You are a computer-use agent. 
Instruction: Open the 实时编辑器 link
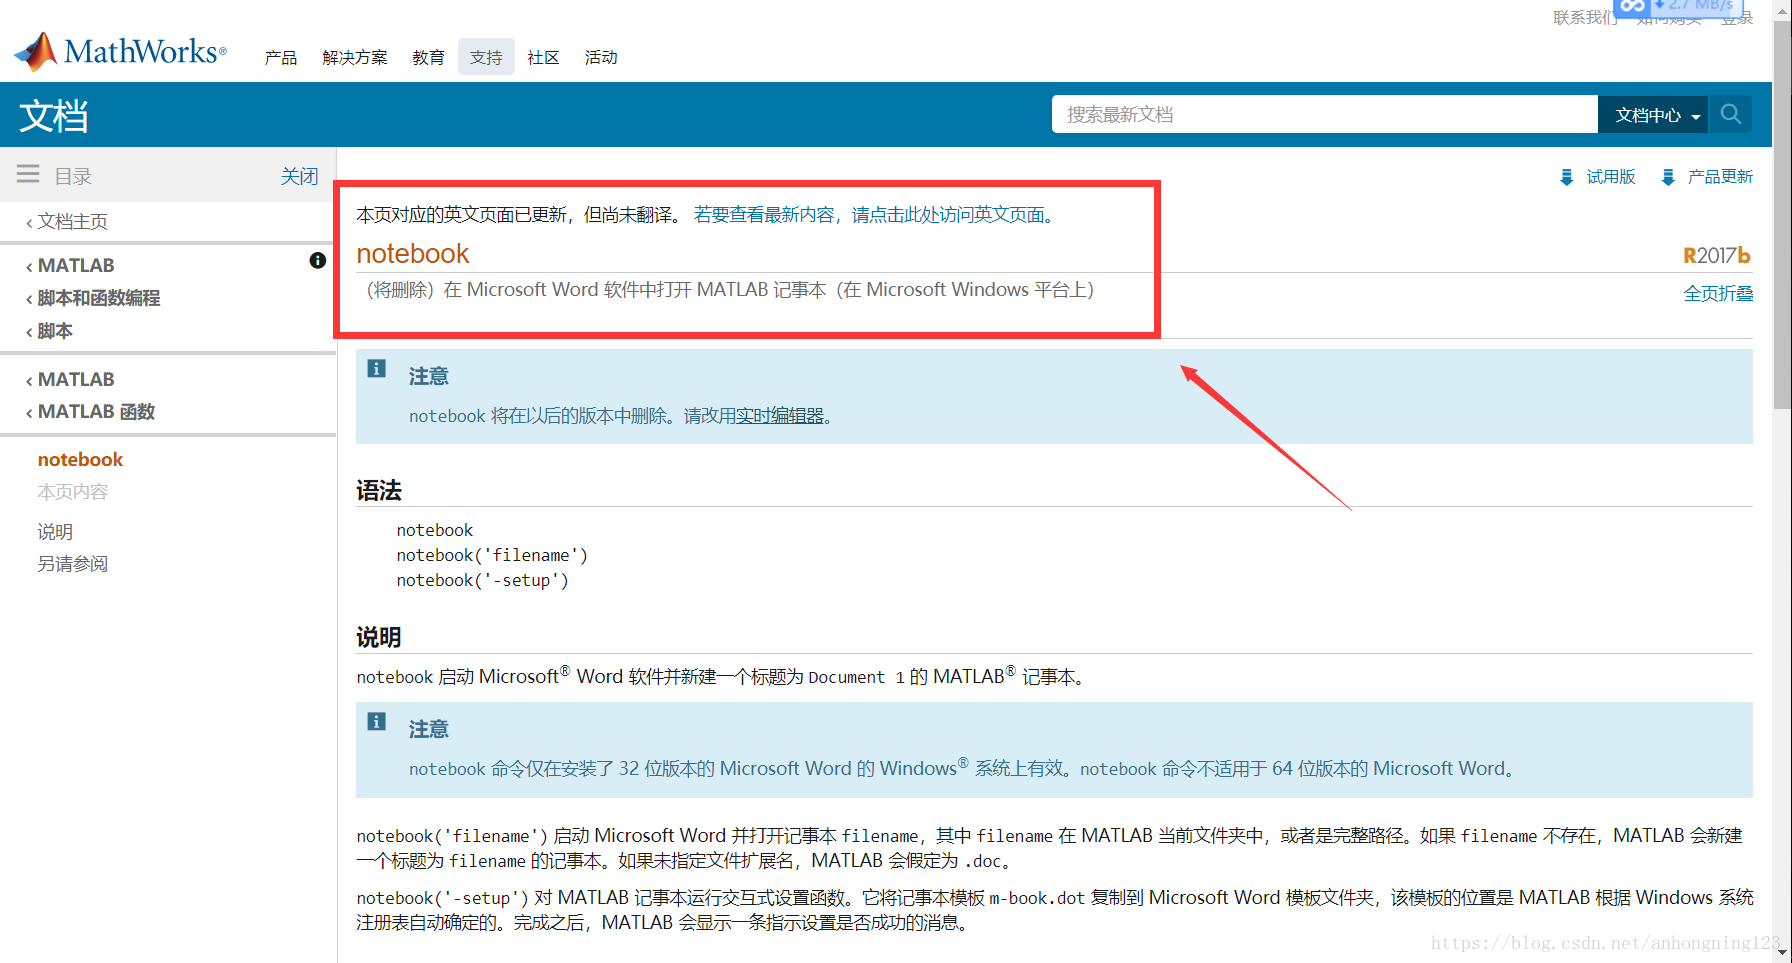tap(779, 416)
